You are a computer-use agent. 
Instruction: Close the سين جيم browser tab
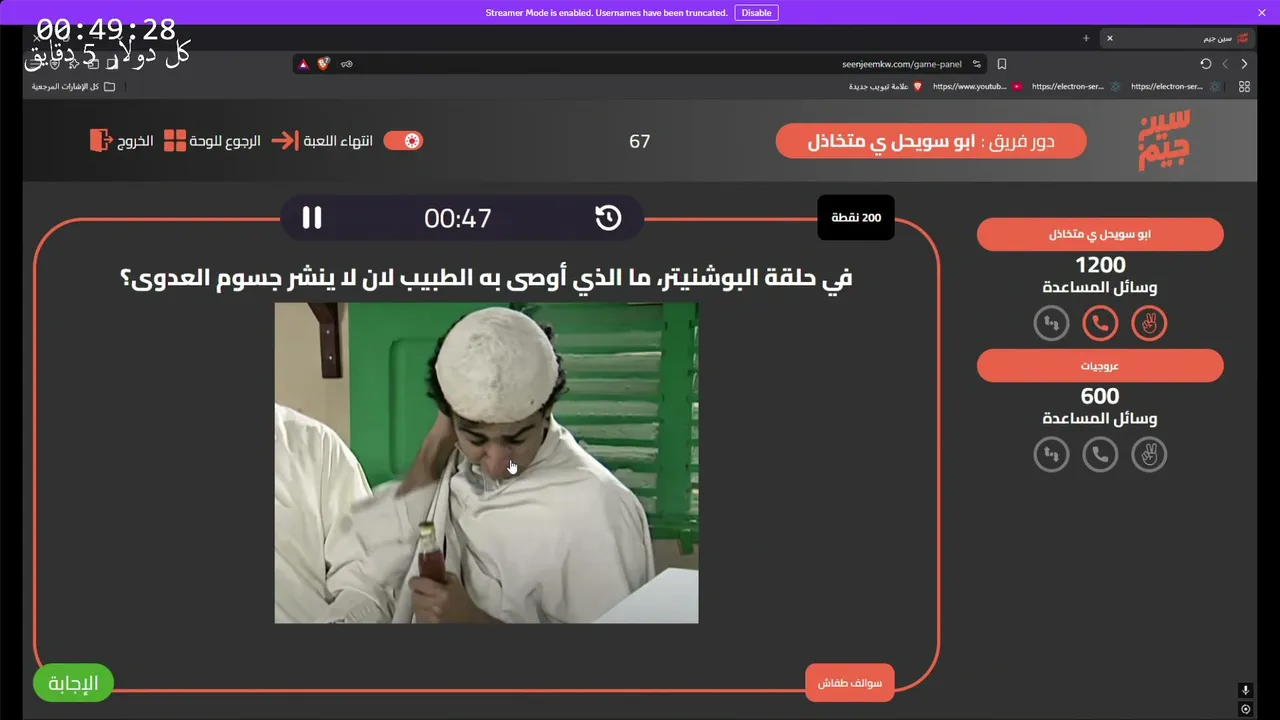coord(1109,38)
